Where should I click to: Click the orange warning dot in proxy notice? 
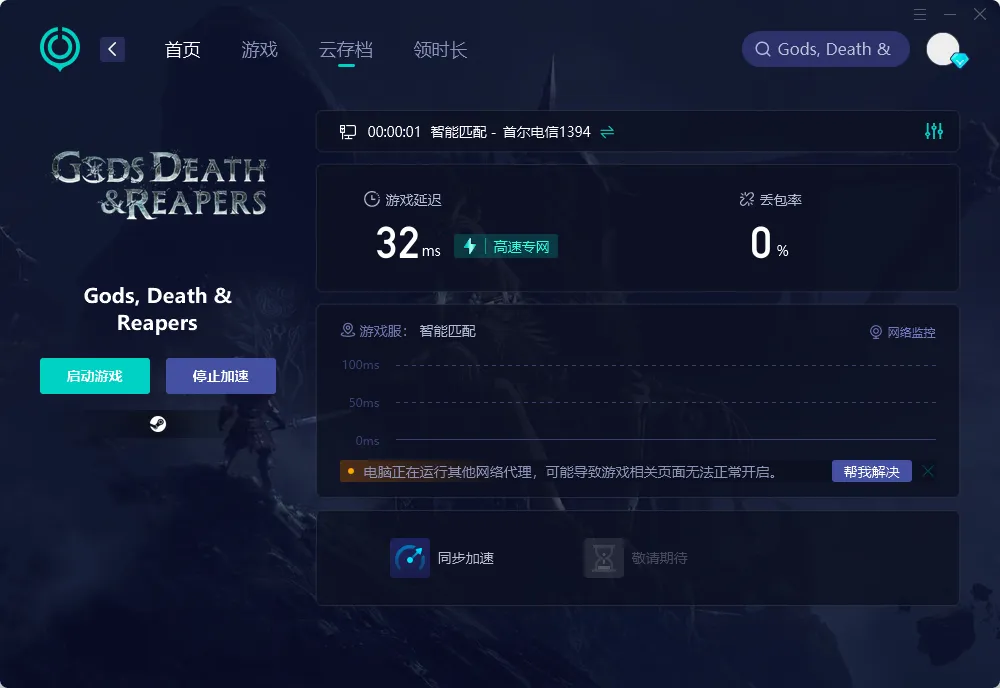click(x=351, y=472)
